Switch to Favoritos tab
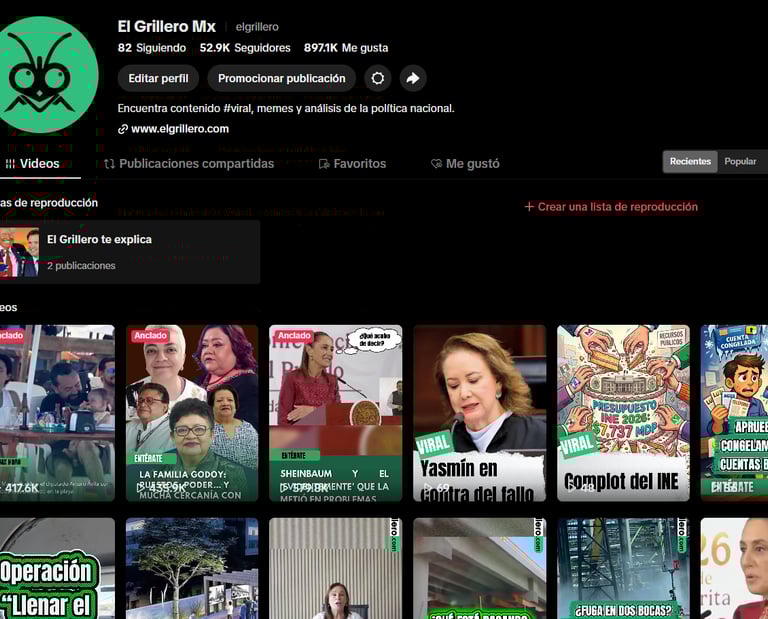768x619 pixels. pyautogui.click(x=352, y=164)
